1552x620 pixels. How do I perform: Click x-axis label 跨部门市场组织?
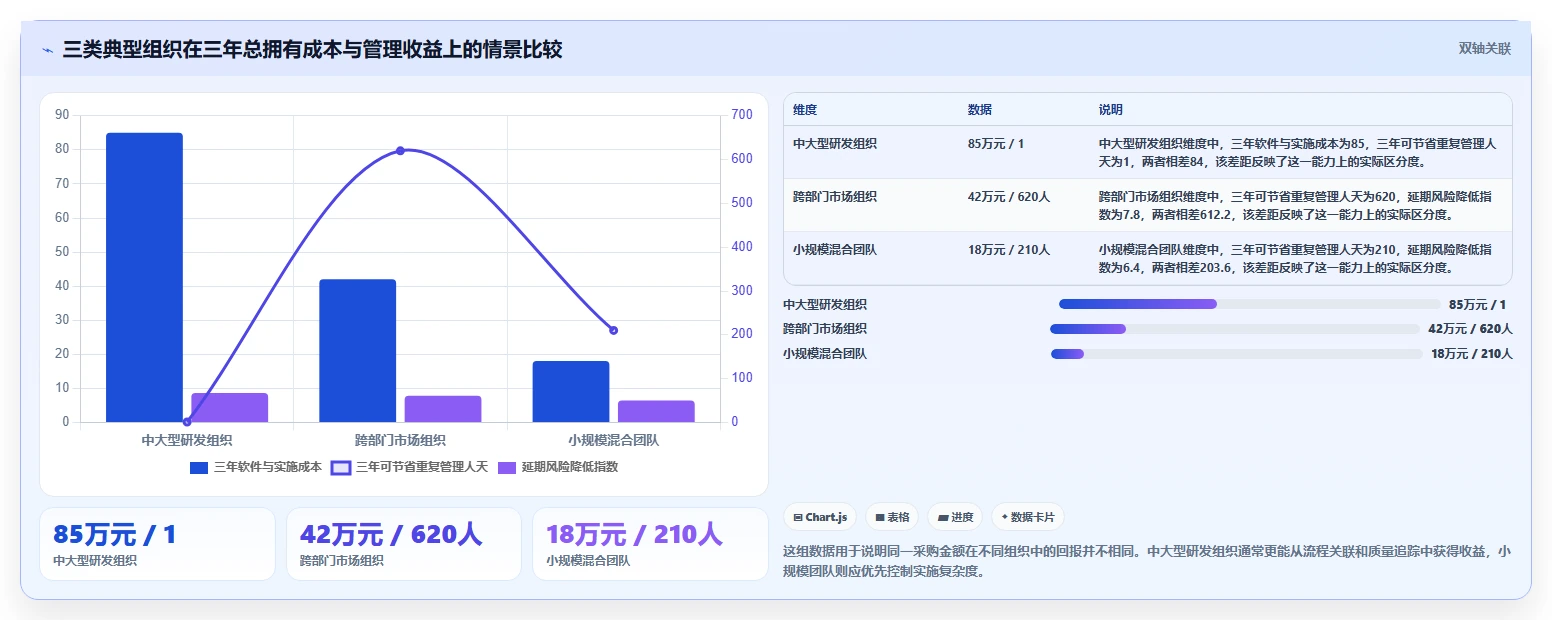[400, 440]
